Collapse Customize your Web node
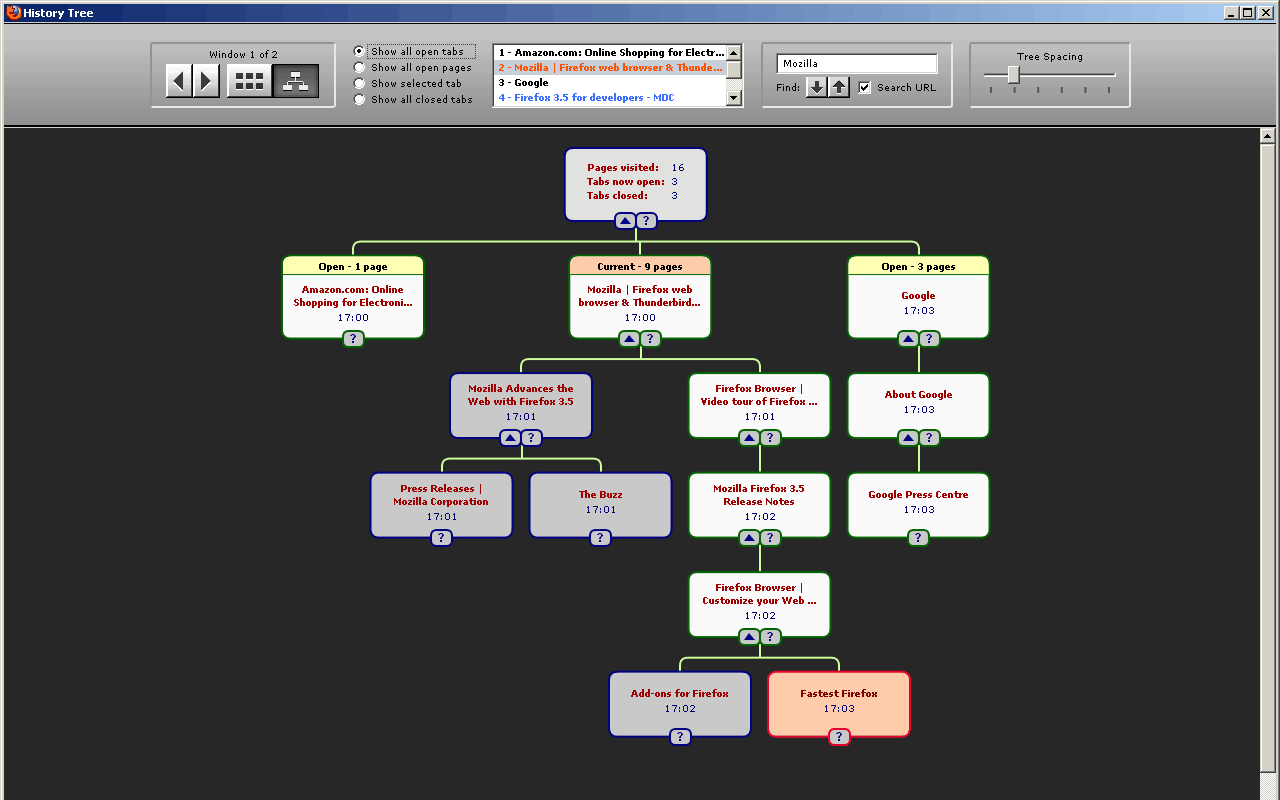This screenshot has height=800, width=1280. pos(749,637)
